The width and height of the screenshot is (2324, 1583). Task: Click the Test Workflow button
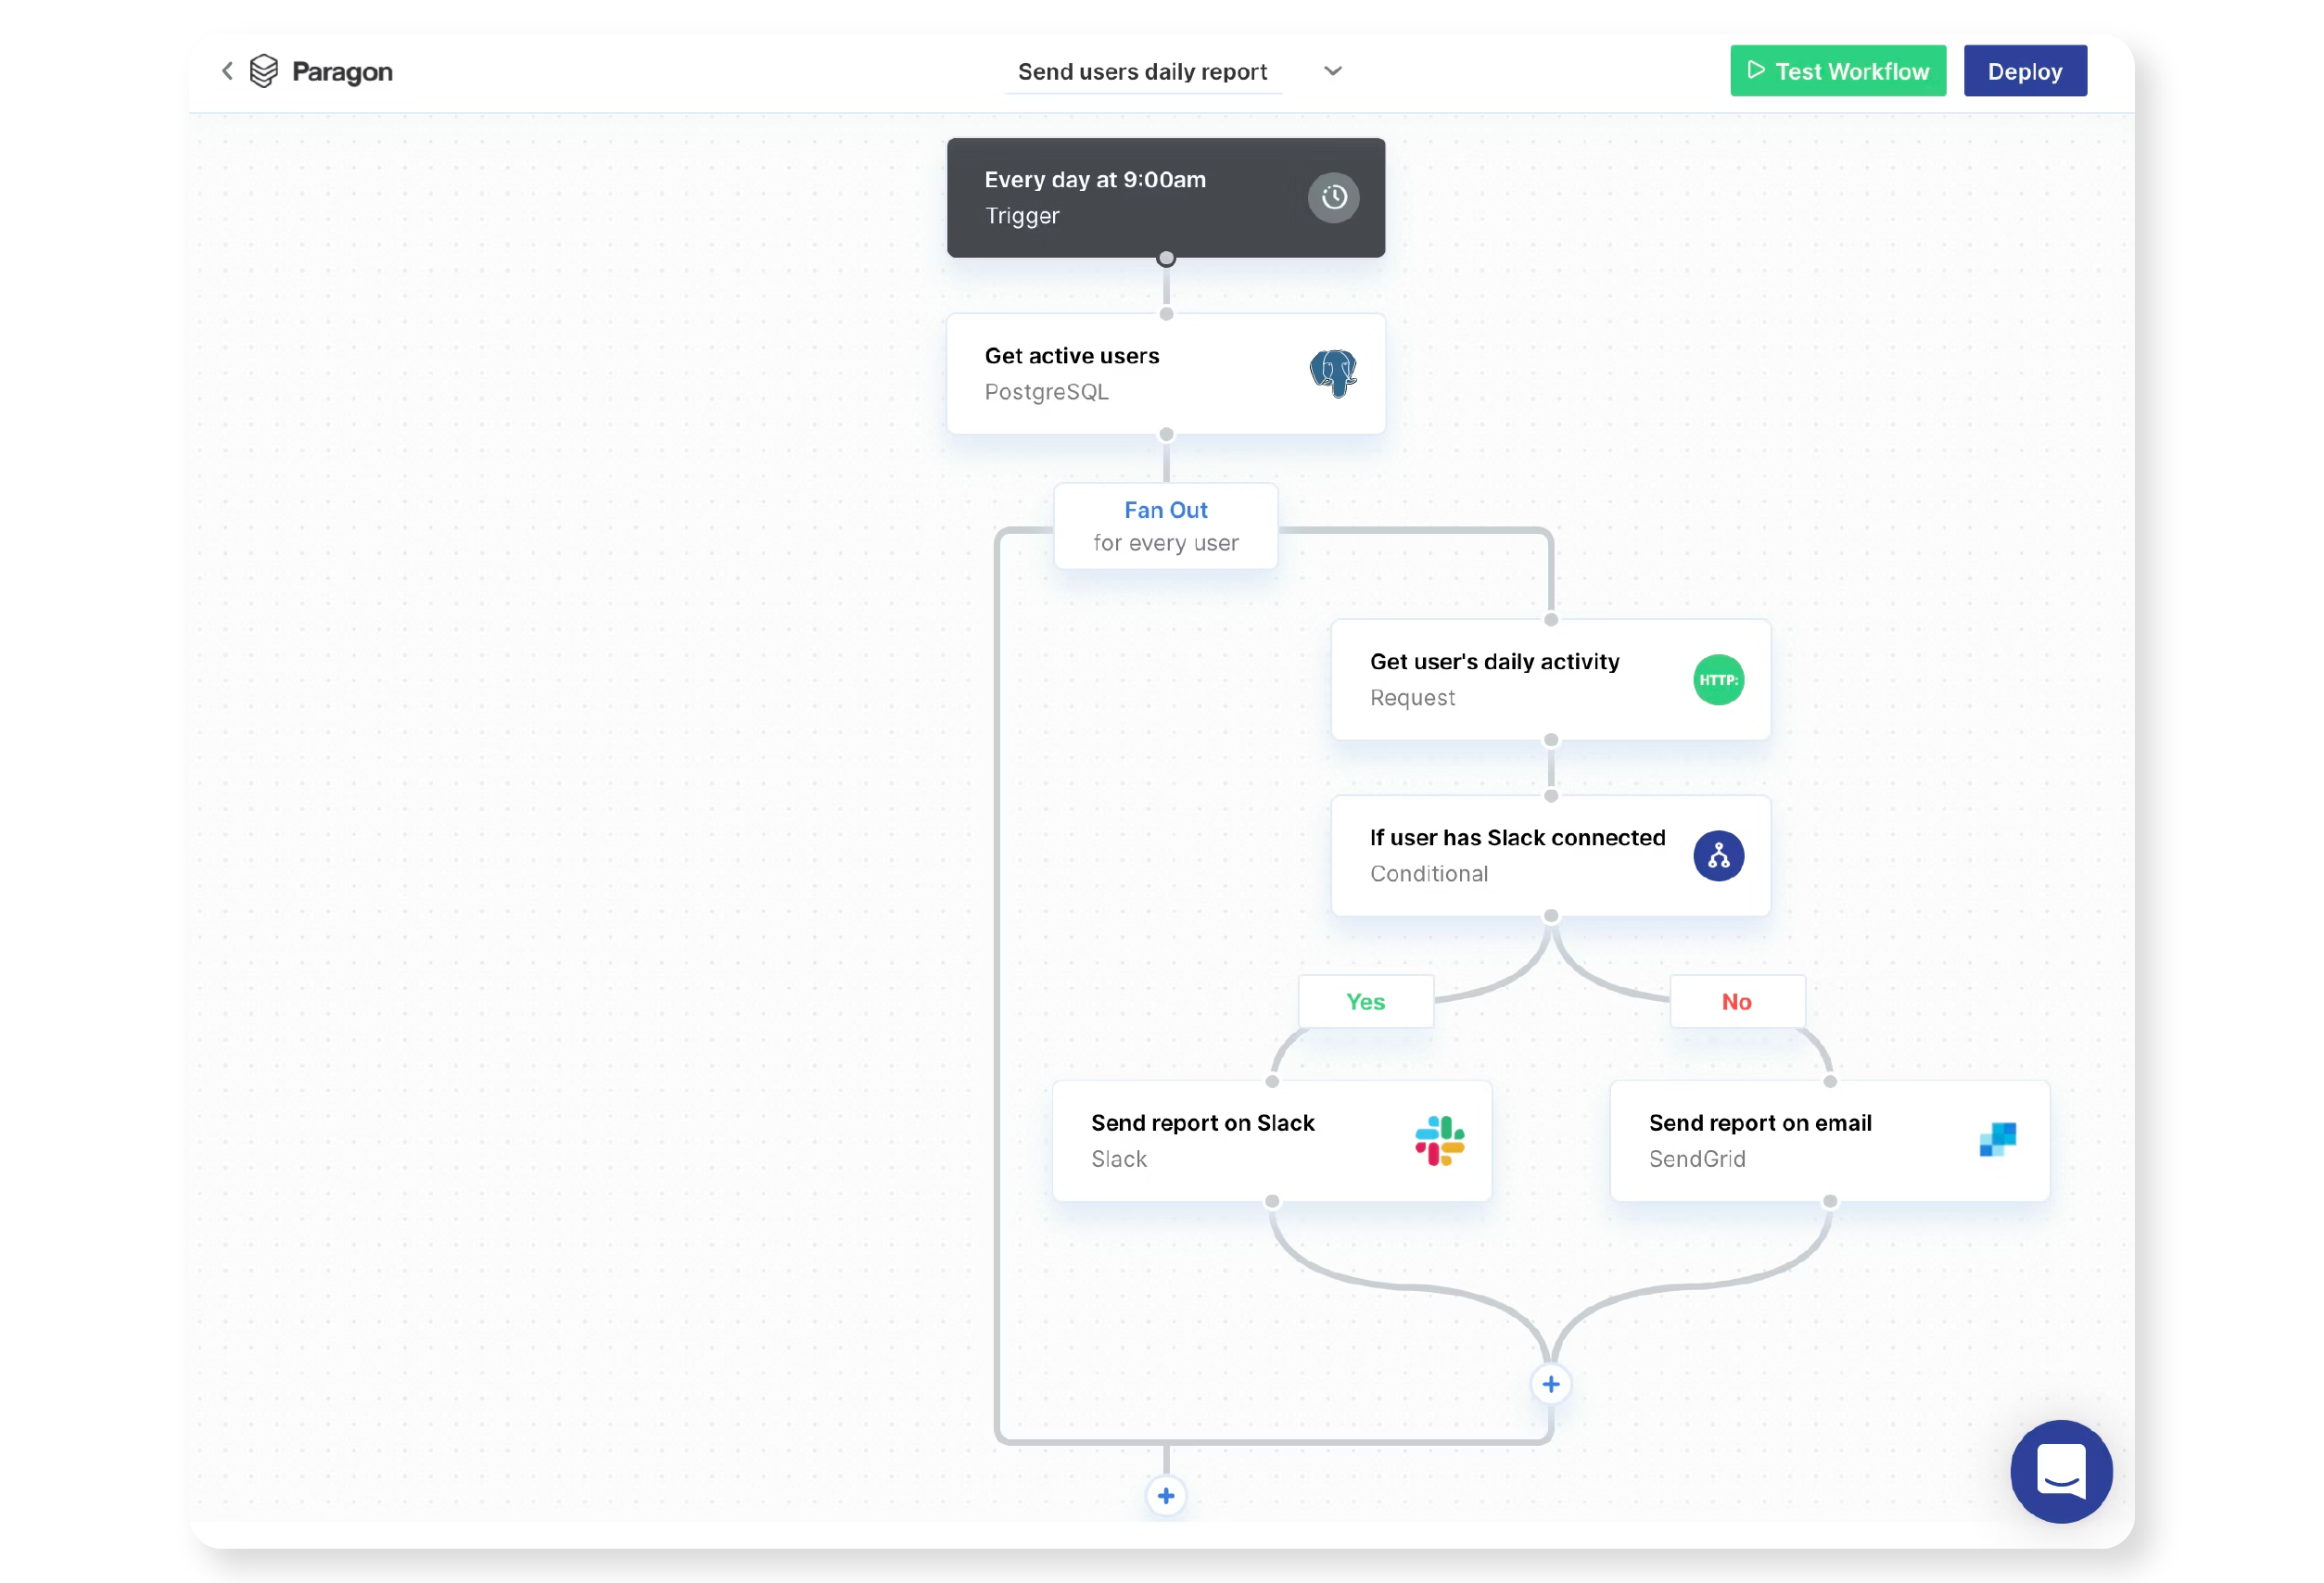click(1837, 70)
